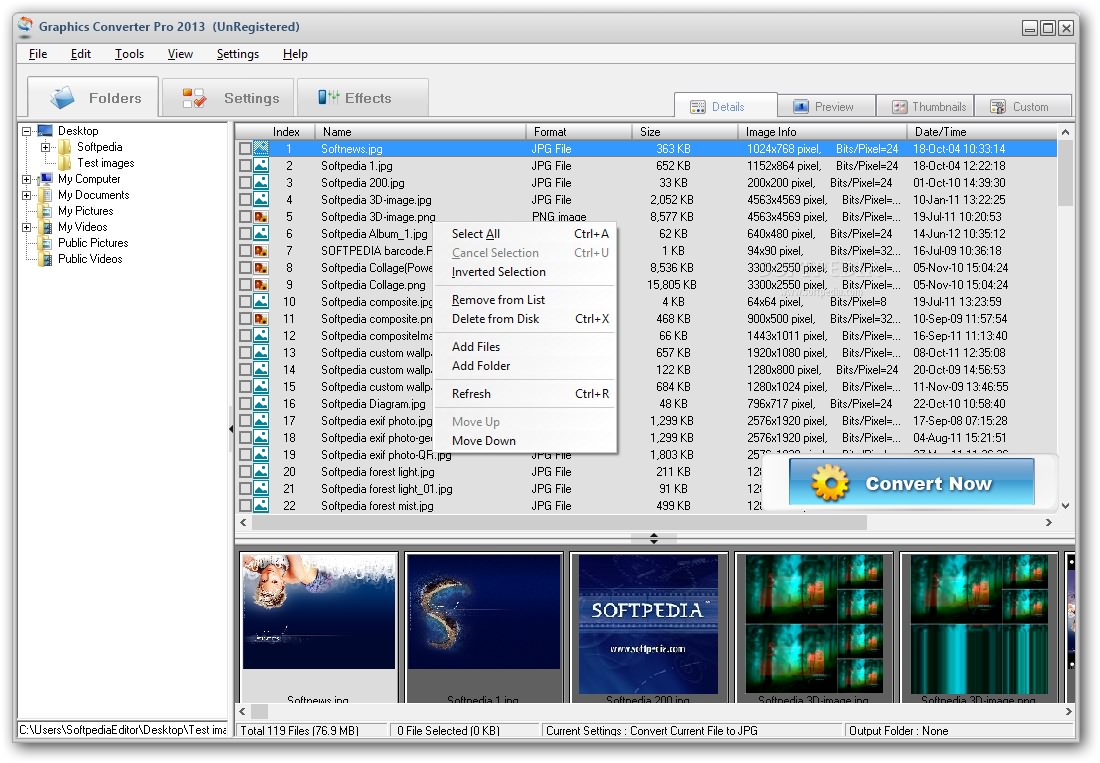This screenshot has height=763, width=1100.
Task: Click the Softpedia folder icon in tree
Action: [65, 147]
